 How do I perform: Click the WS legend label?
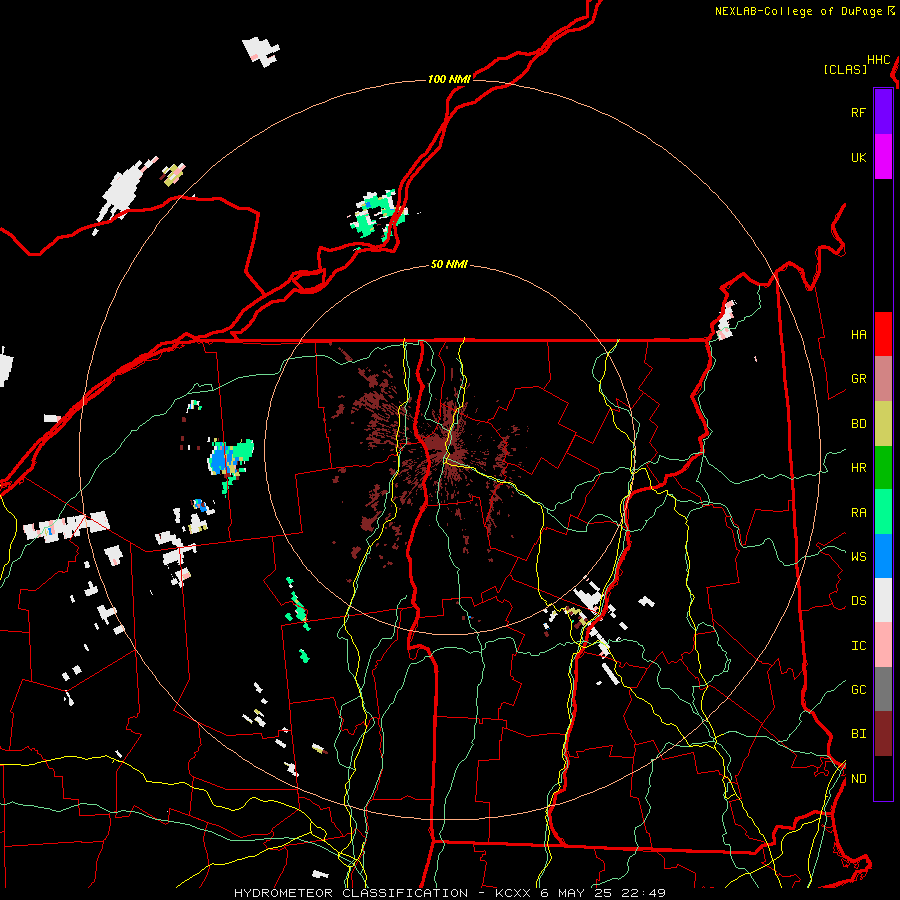click(858, 556)
